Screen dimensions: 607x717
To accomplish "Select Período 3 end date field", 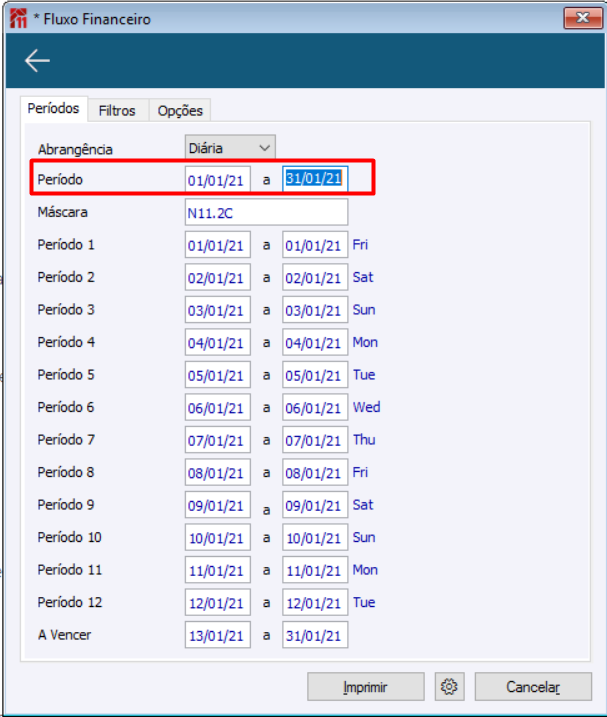I will click(x=315, y=310).
